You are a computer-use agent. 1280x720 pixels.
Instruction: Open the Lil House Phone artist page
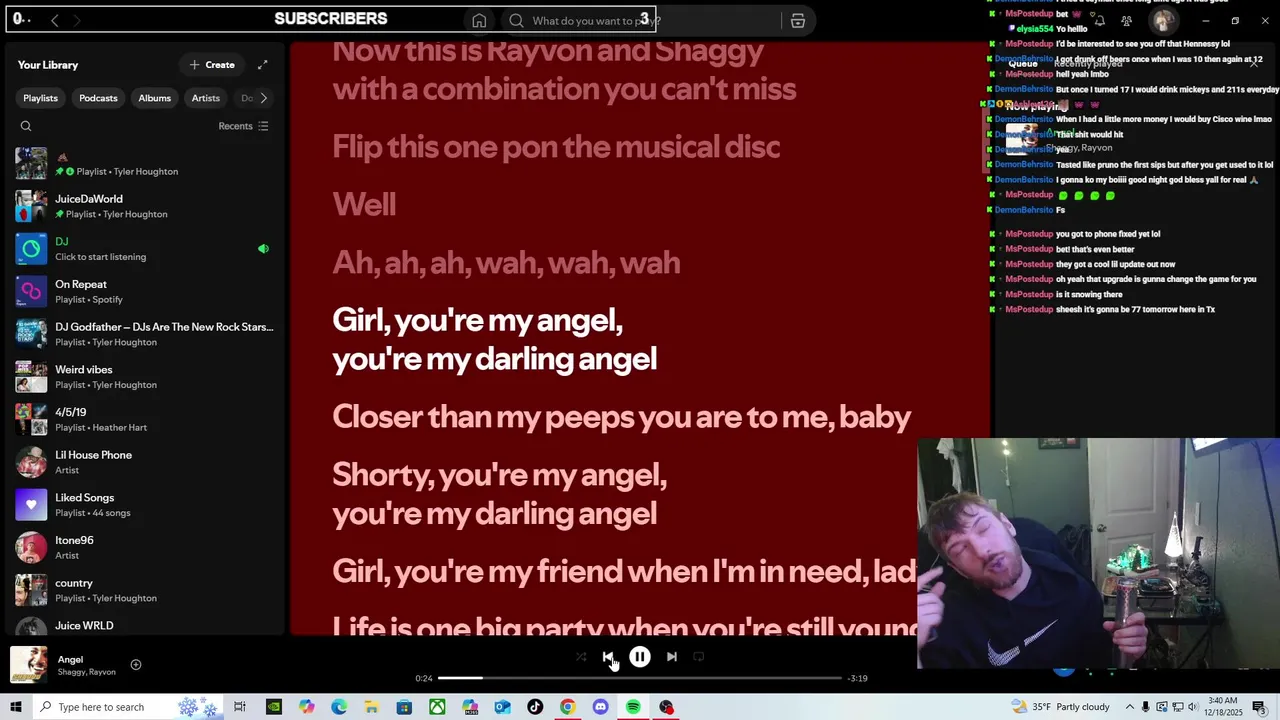pos(145,462)
